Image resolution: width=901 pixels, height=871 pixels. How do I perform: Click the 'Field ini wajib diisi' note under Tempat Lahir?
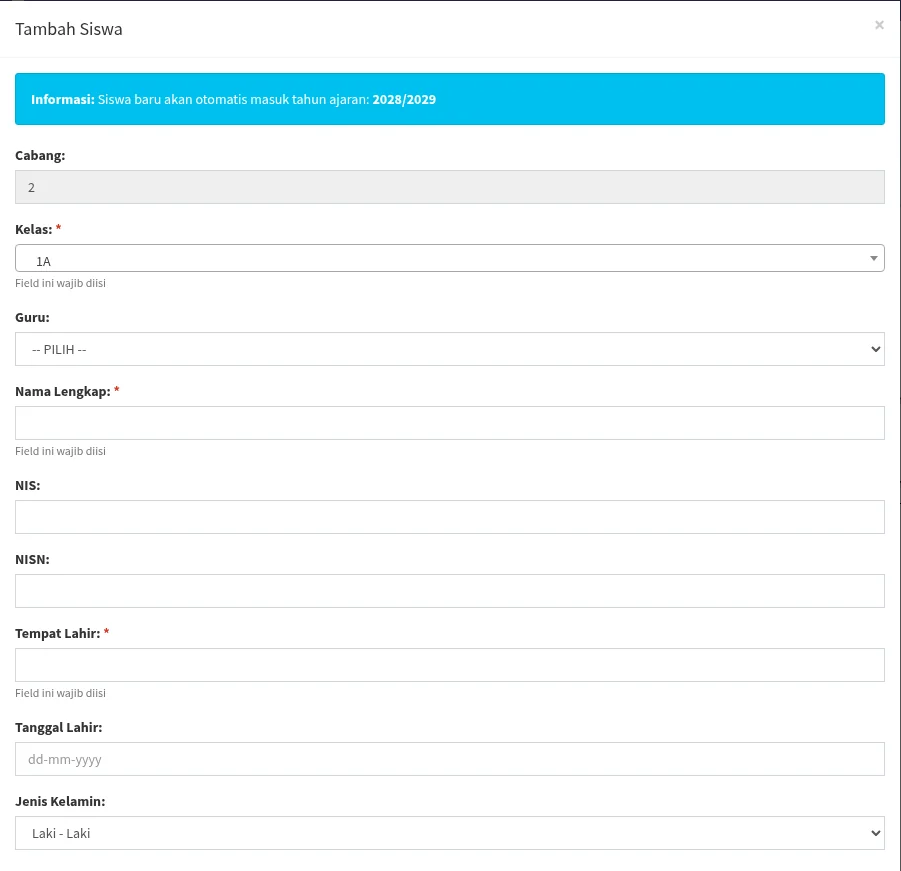(x=60, y=693)
